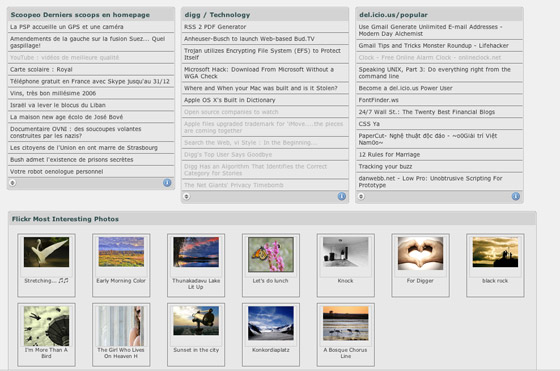The image size is (560, 371).
Task: Open the 'Let's do lunch' butterfly thumbnail
Action: point(271,255)
